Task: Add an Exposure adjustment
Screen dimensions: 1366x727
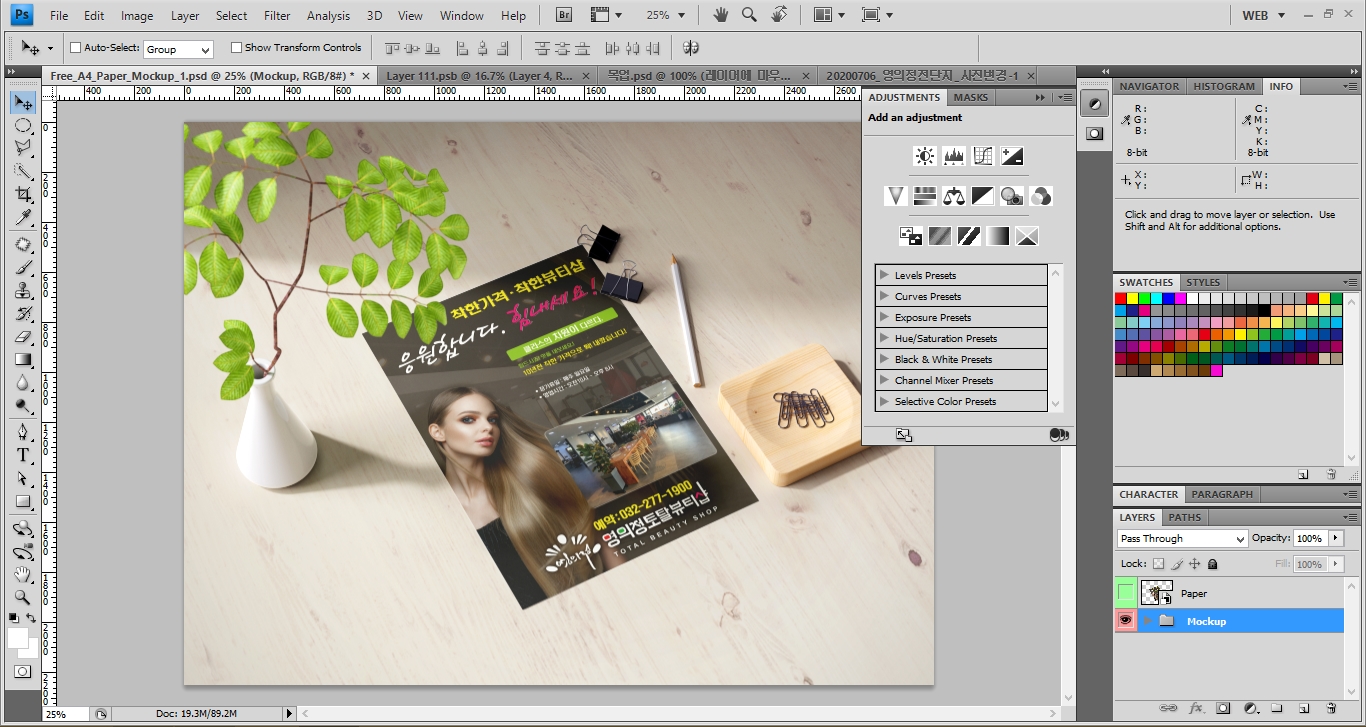Action: 1012,156
